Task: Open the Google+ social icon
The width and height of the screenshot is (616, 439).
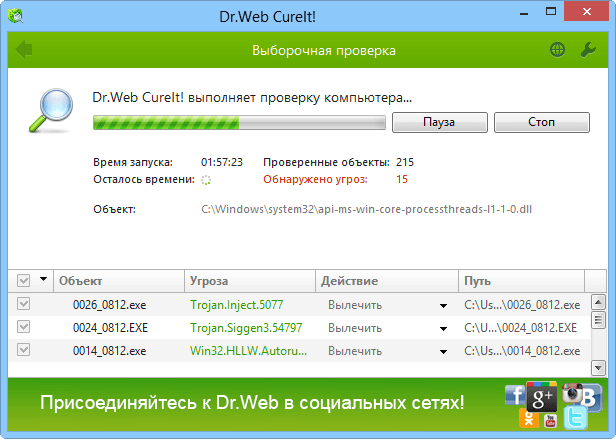Action: [x=542, y=397]
